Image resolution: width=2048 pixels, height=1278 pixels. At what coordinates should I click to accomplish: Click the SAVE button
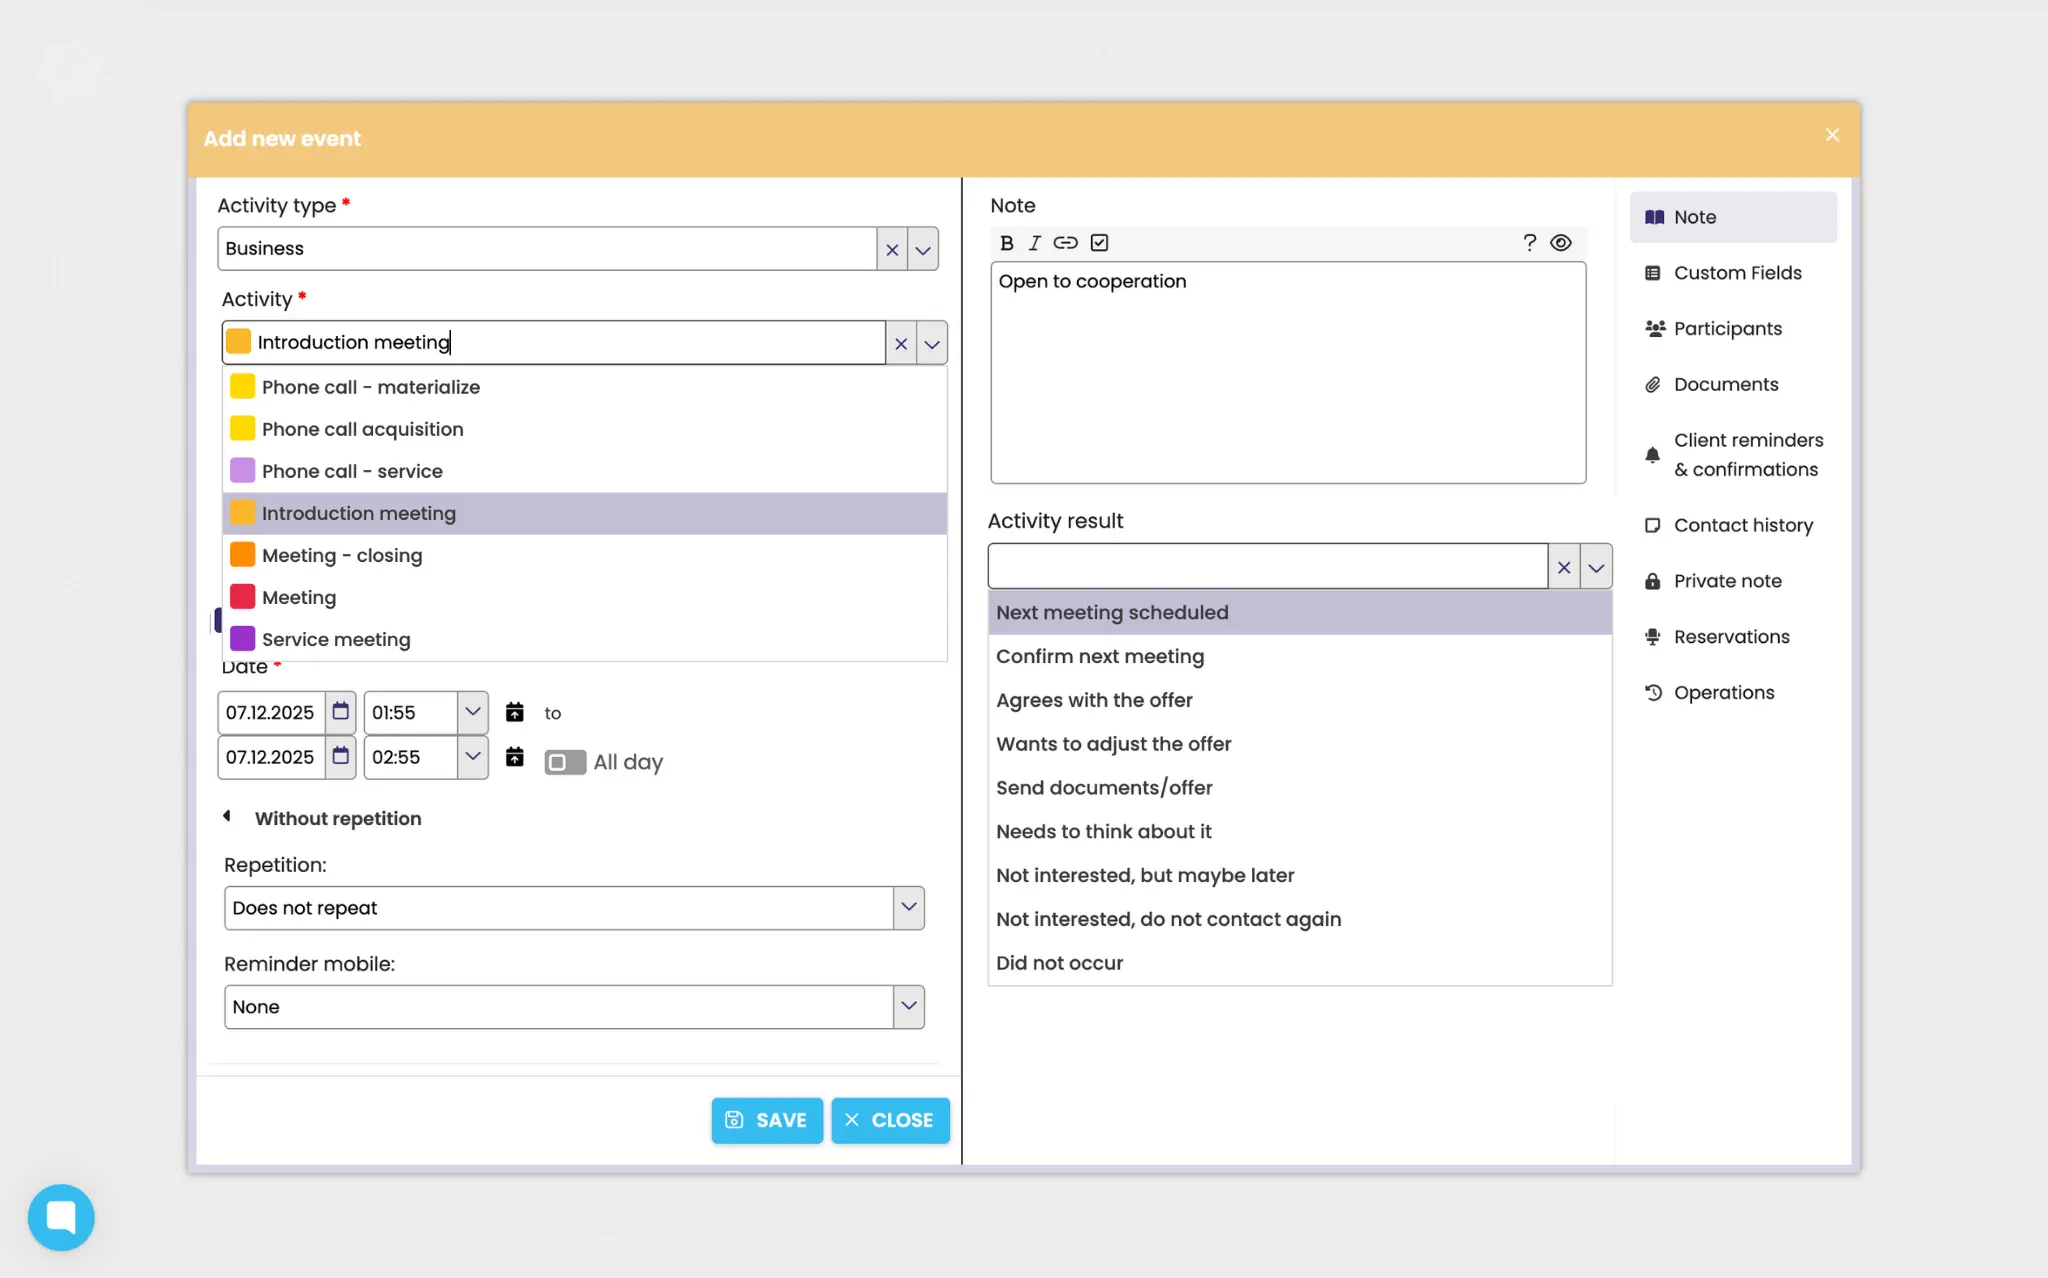click(x=766, y=1120)
